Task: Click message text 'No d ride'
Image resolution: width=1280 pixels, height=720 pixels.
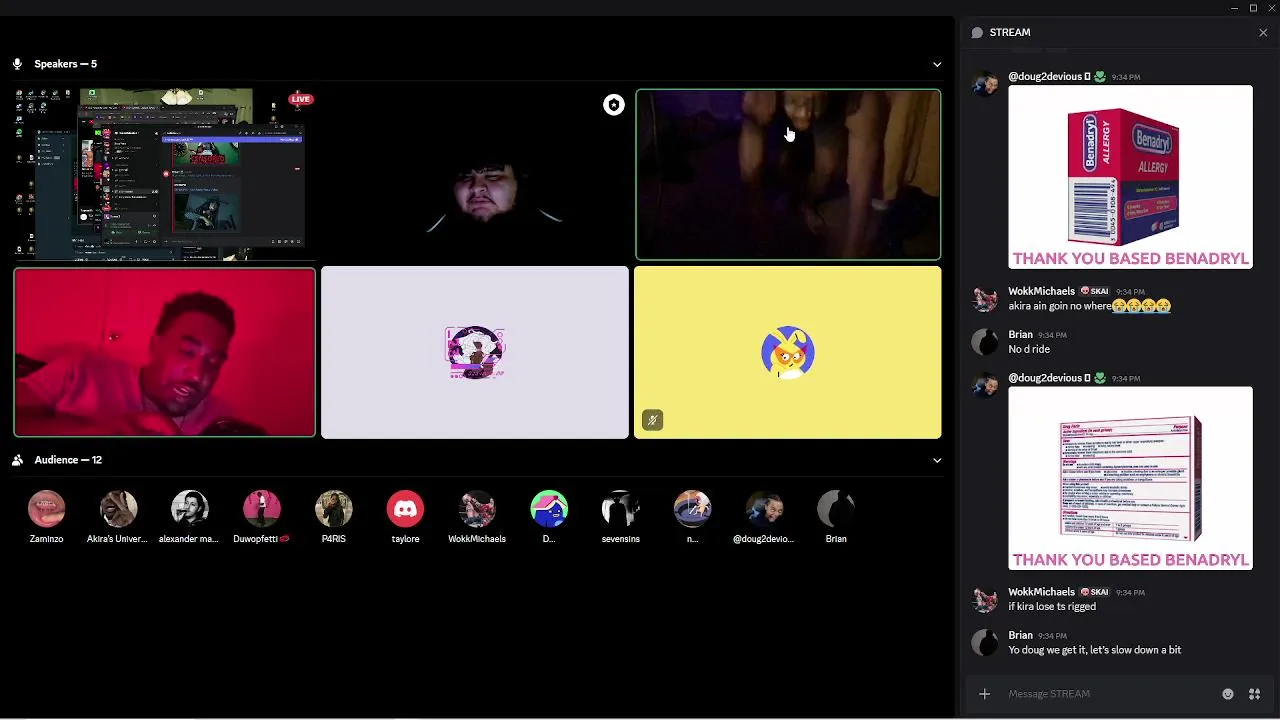Action: [x=1029, y=349]
